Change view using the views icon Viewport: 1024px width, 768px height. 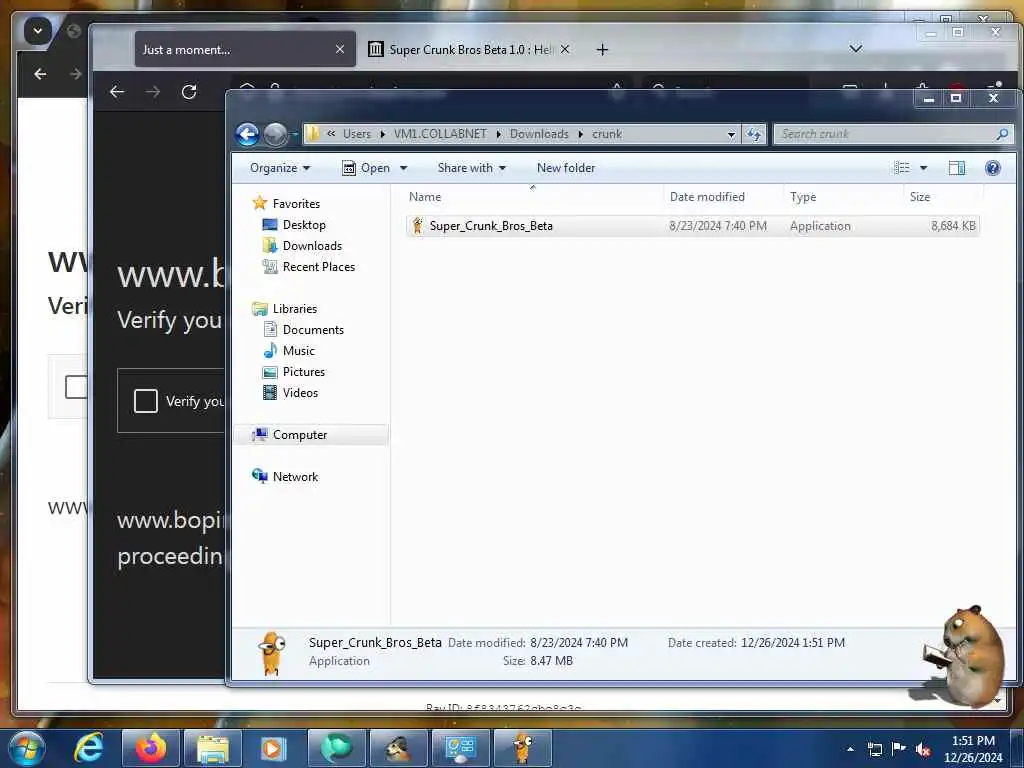(x=901, y=168)
